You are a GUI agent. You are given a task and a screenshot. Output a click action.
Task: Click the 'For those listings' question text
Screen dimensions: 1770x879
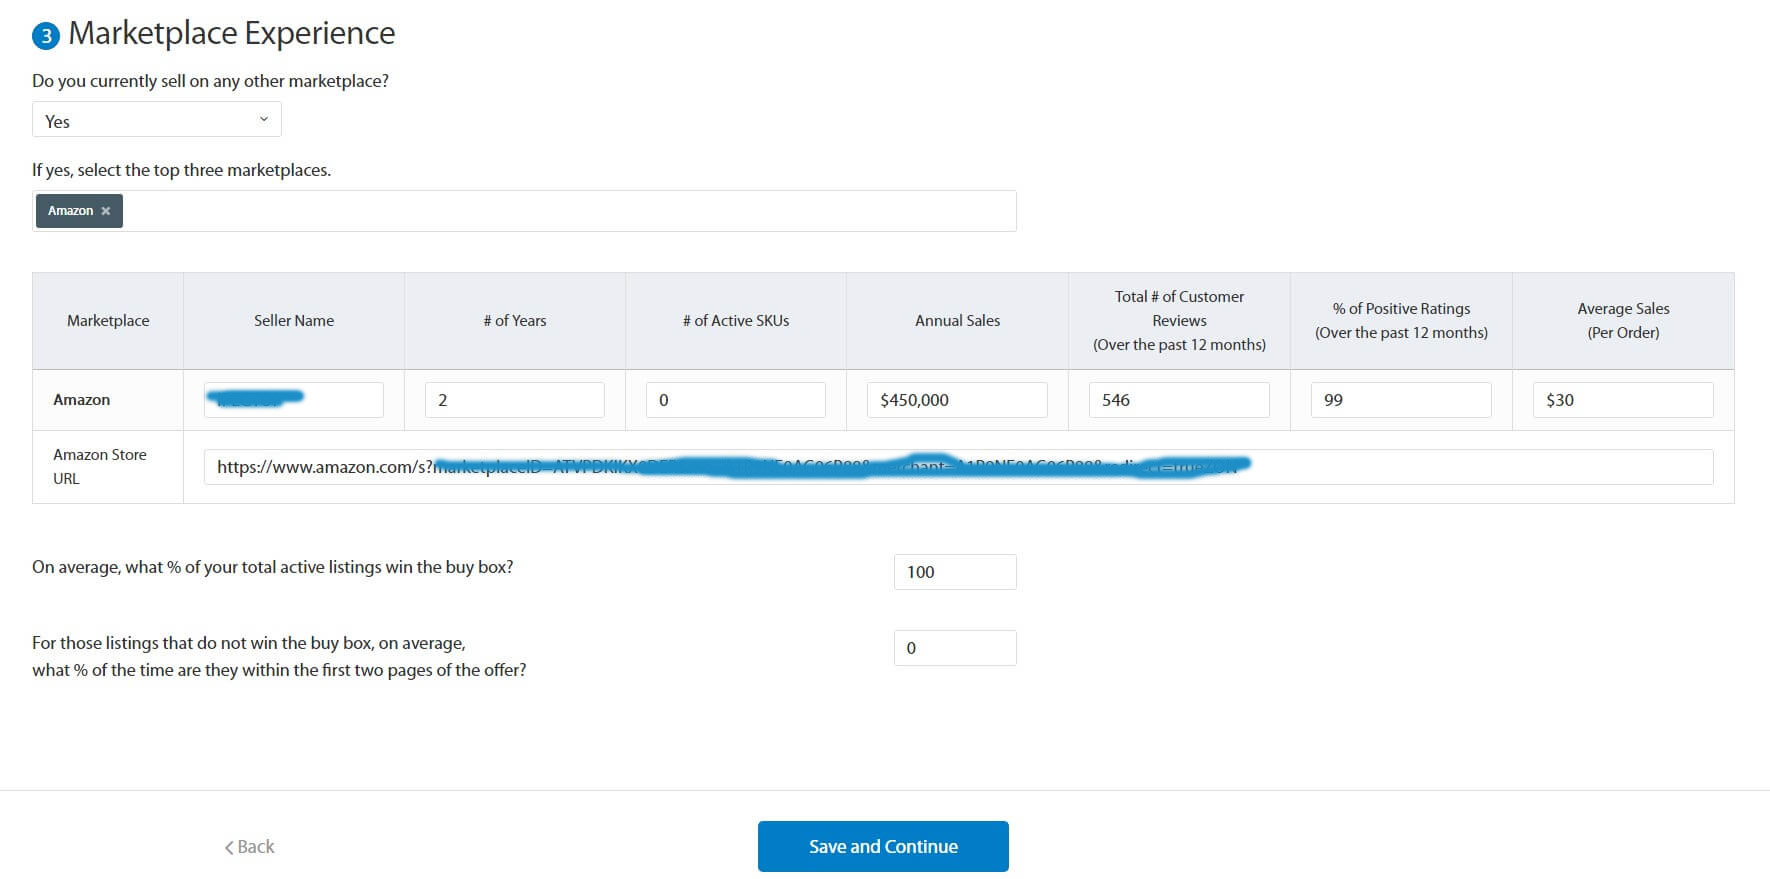coord(279,656)
